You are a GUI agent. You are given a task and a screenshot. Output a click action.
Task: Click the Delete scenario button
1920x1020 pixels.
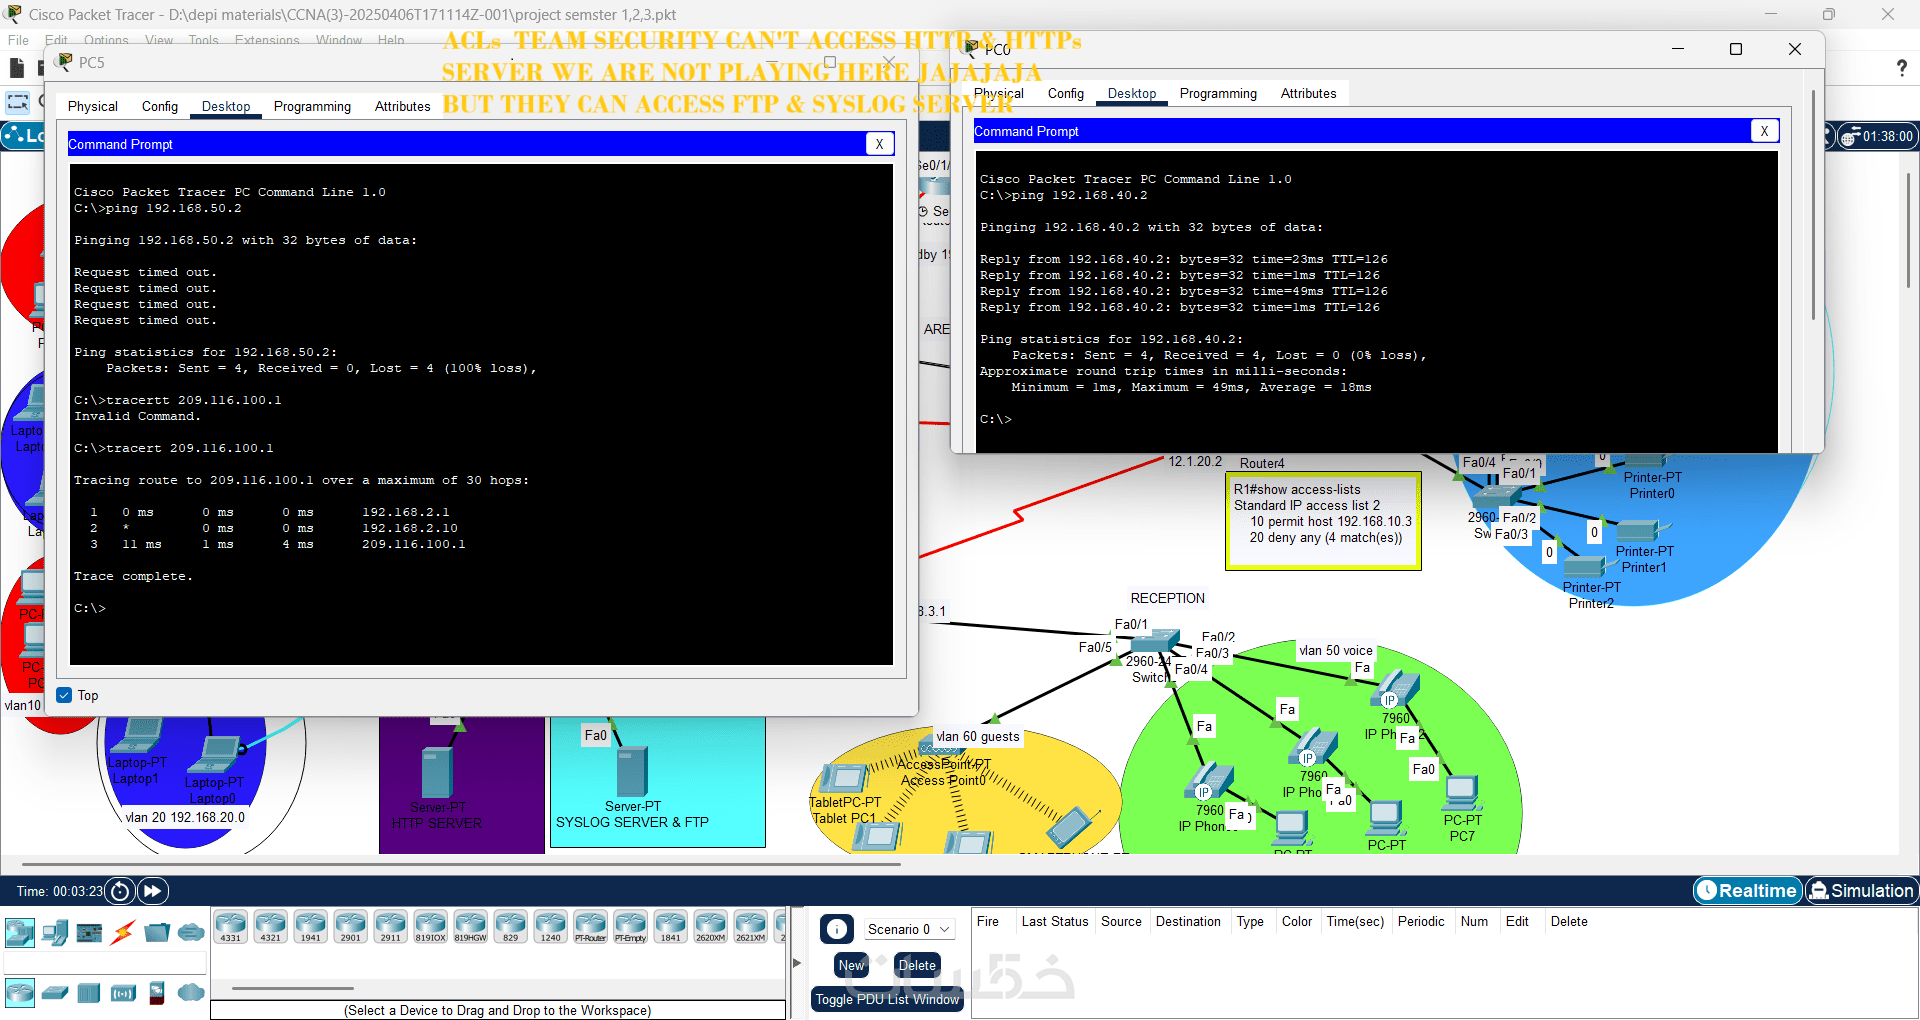point(917,965)
